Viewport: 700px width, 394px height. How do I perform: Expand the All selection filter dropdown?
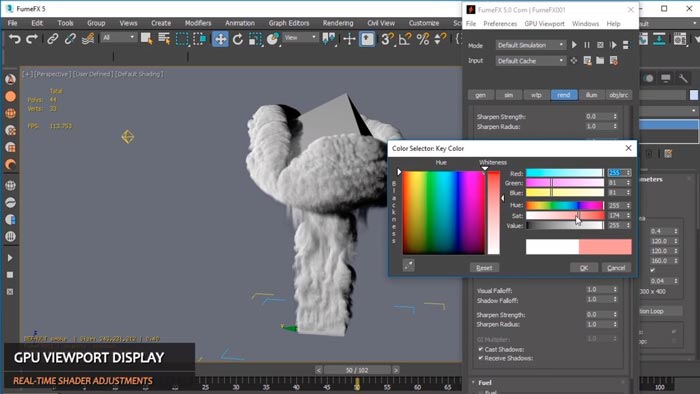(x=118, y=38)
